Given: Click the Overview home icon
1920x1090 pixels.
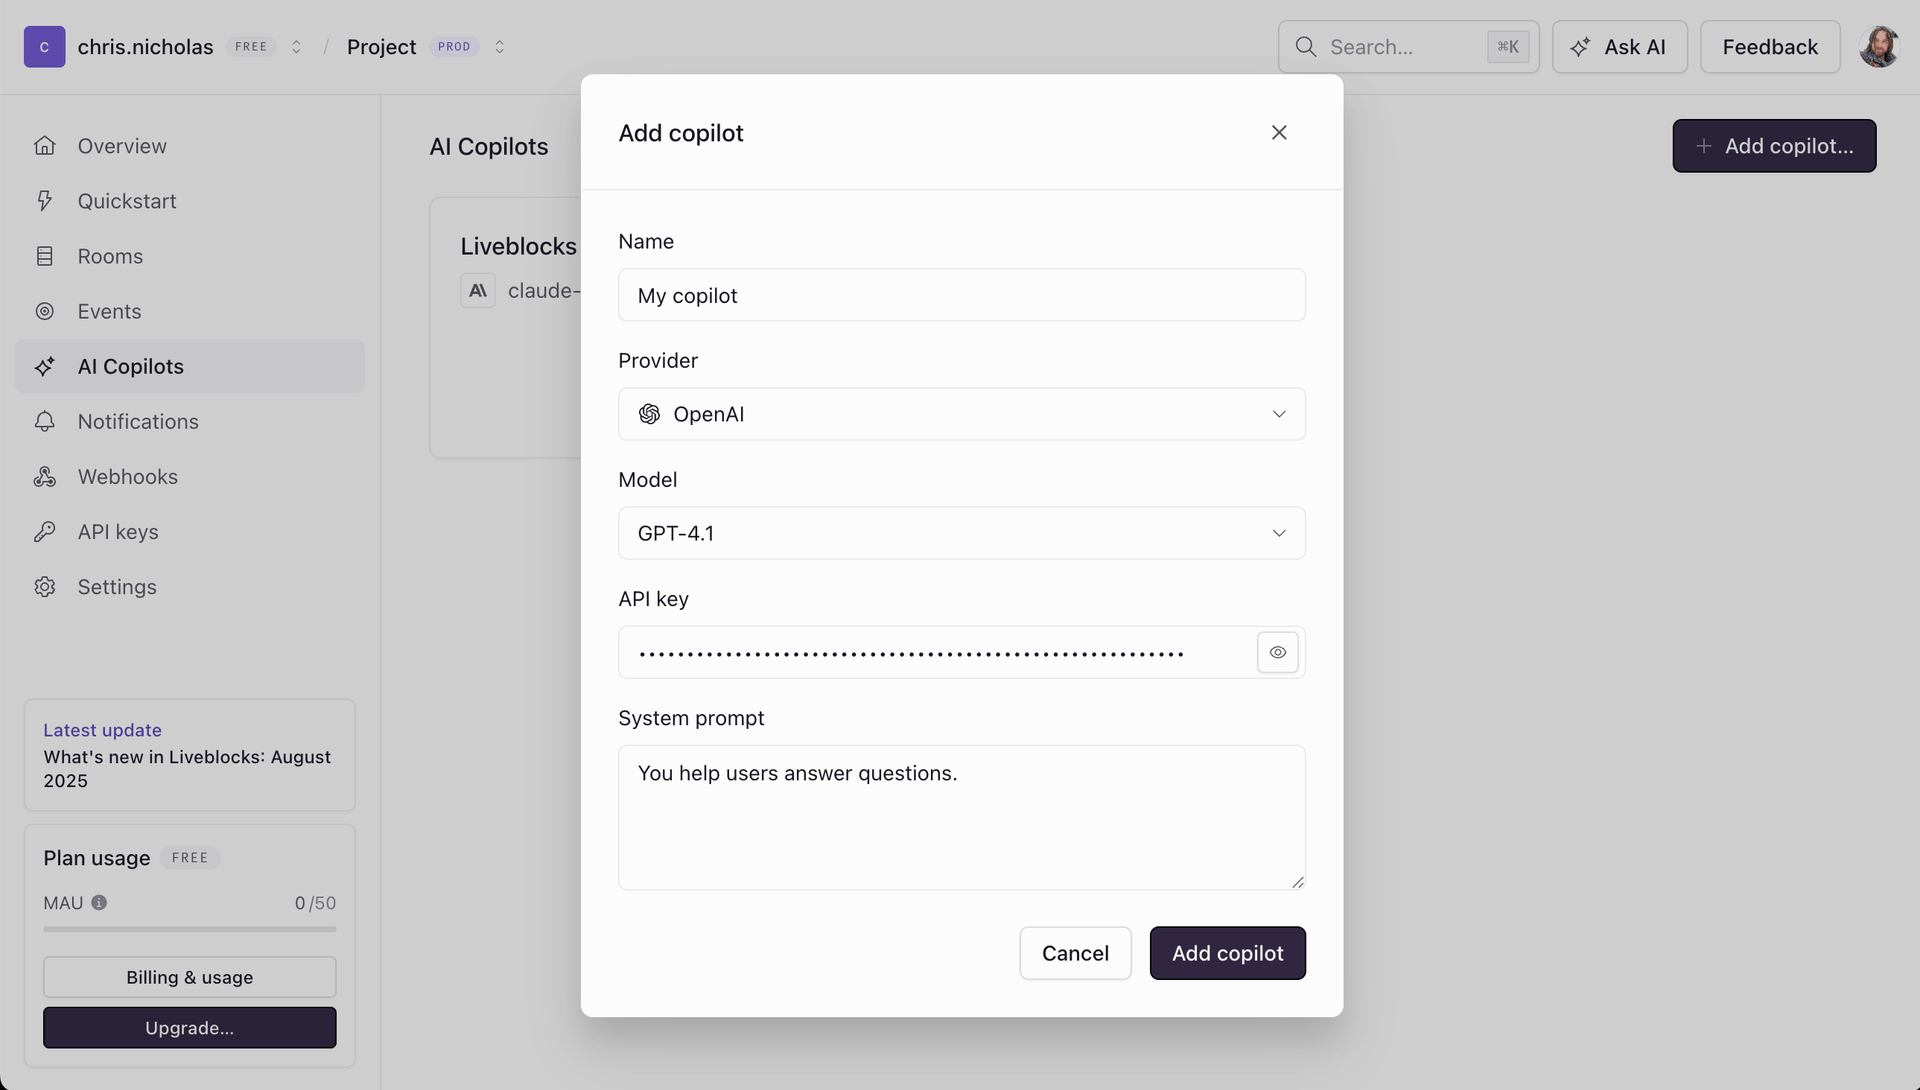Looking at the screenshot, I should click(x=45, y=145).
